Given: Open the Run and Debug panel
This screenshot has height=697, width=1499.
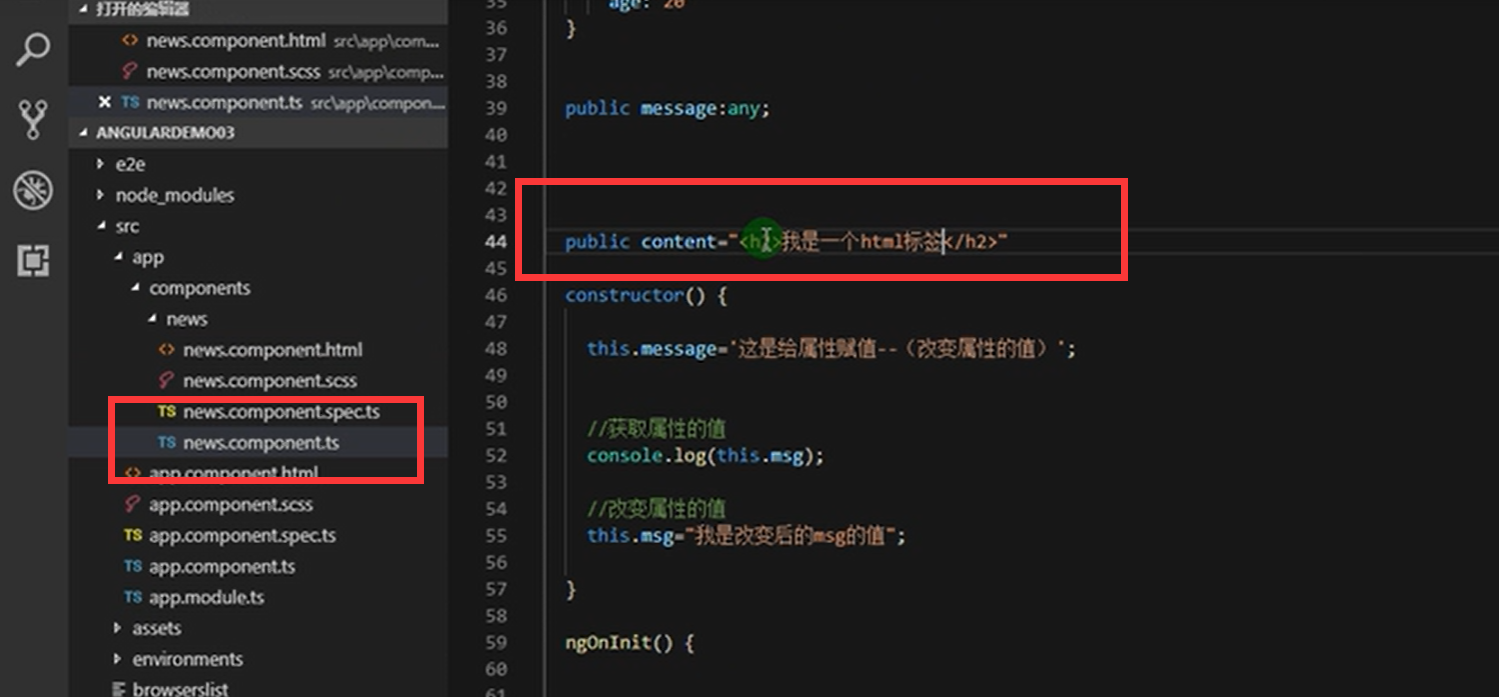Looking at the screenshot, I should click(x=31, y=190).
